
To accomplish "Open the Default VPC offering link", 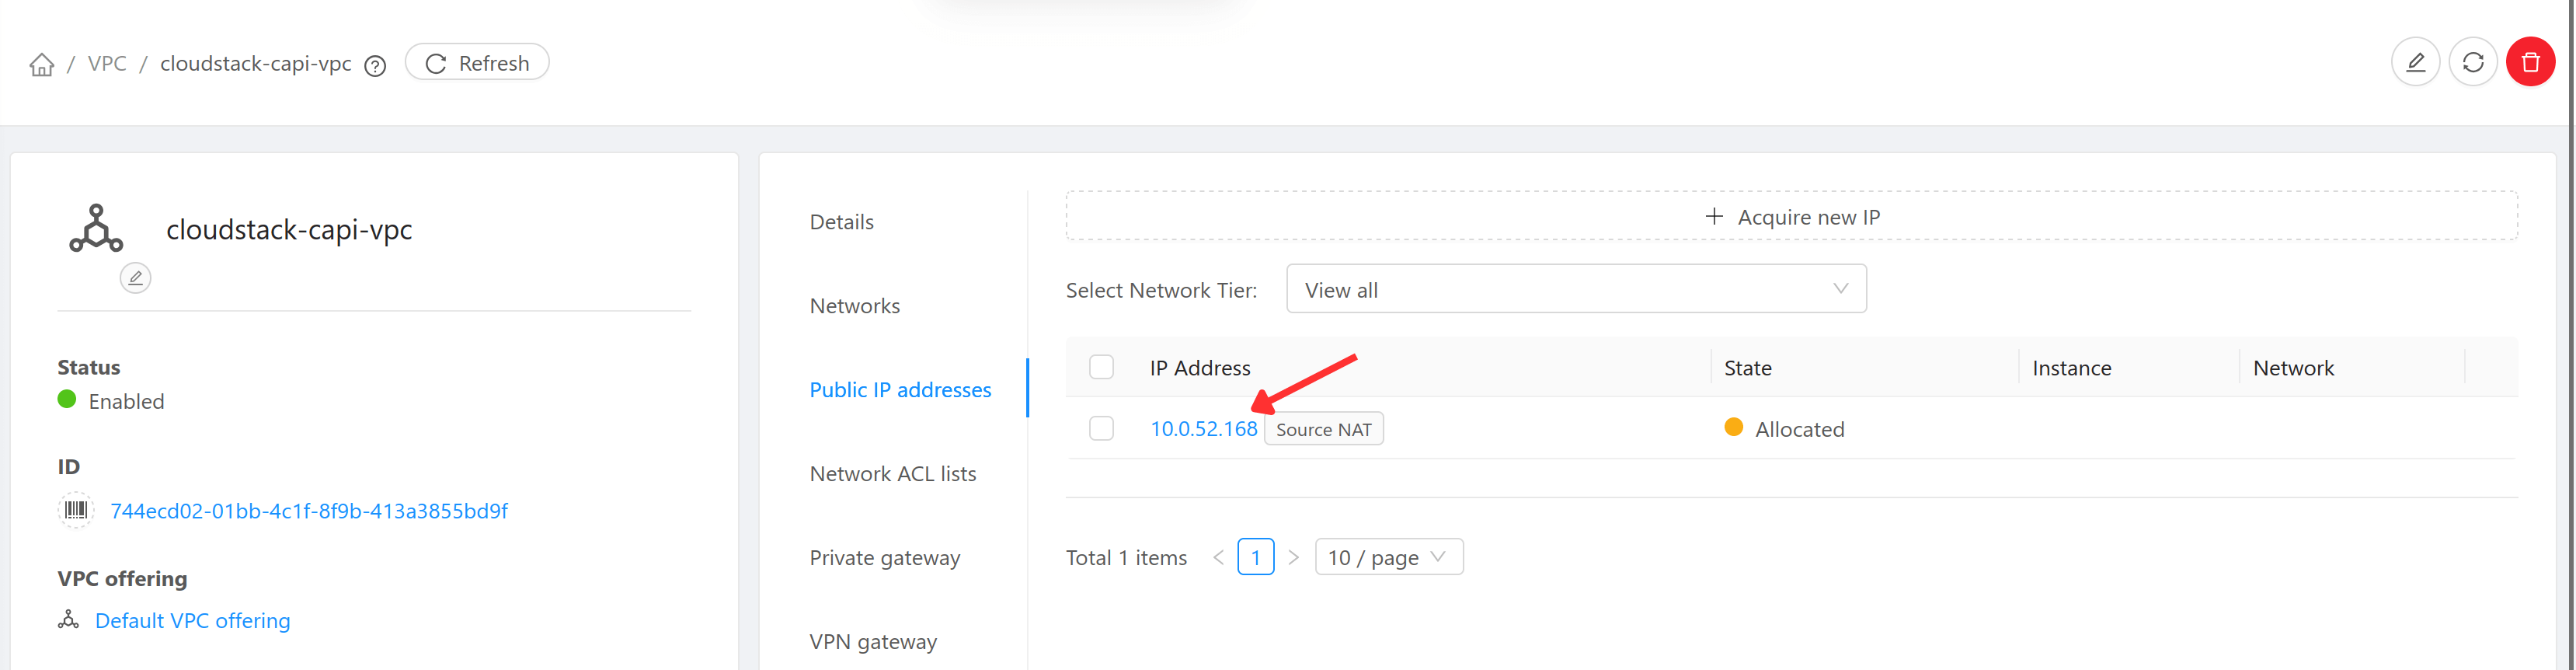I will pyautogui.click(x=192, y=621).
